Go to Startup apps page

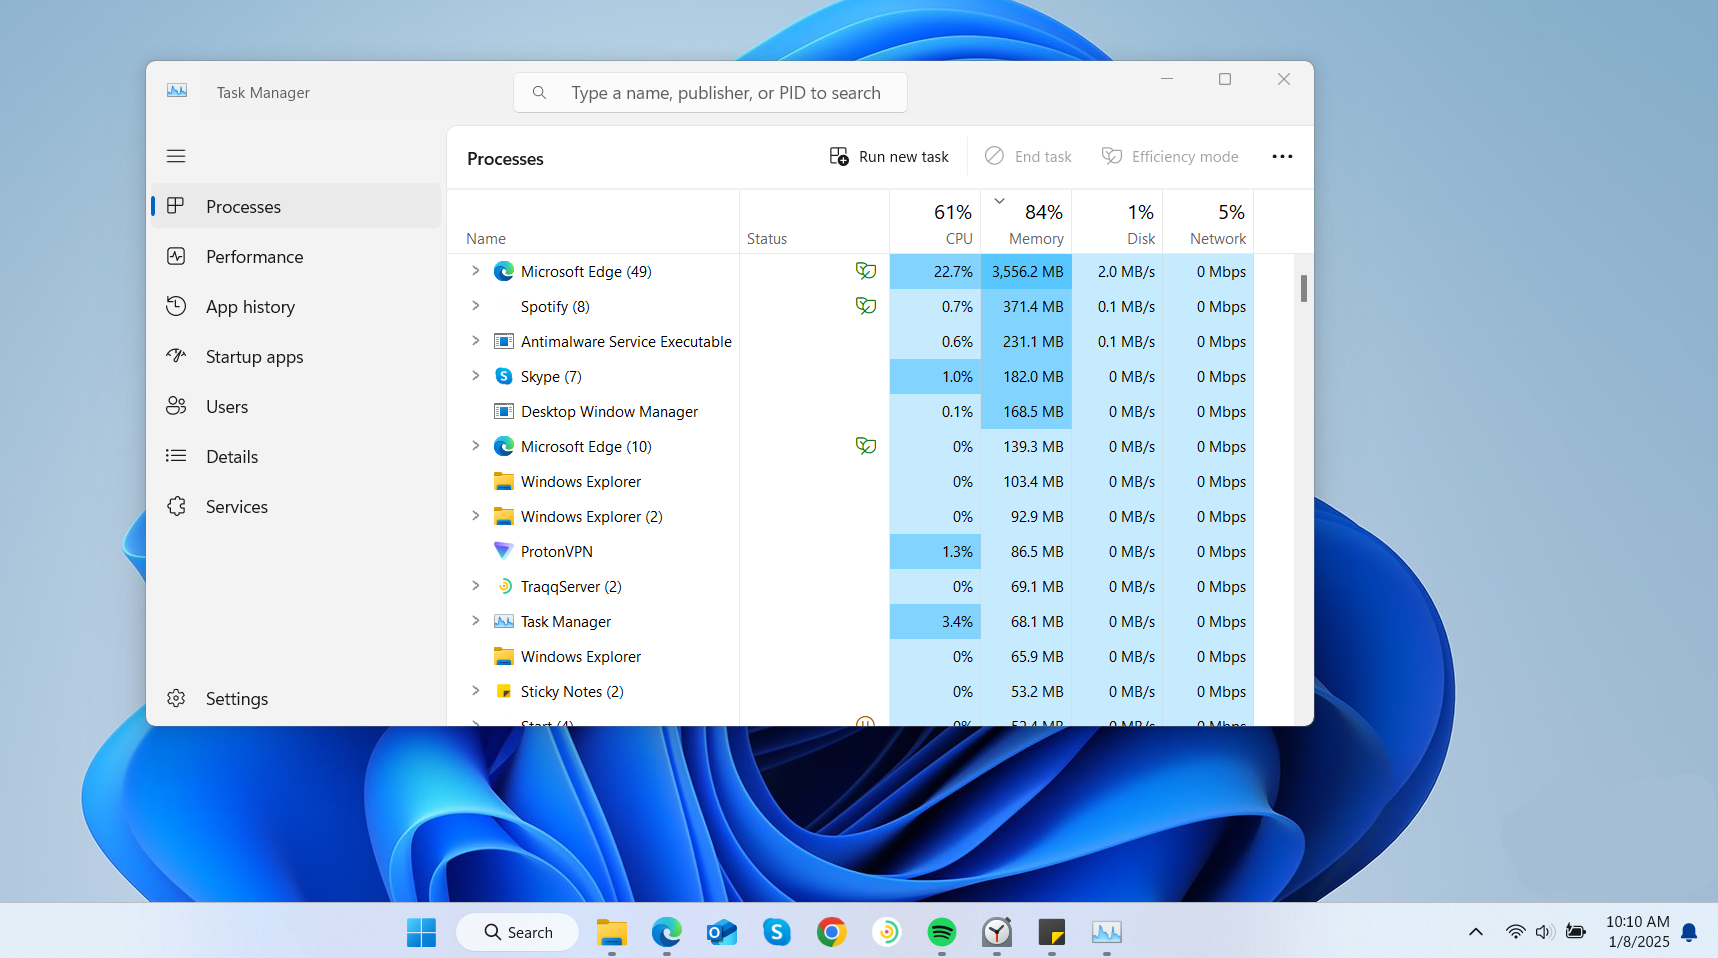(296, 356)
